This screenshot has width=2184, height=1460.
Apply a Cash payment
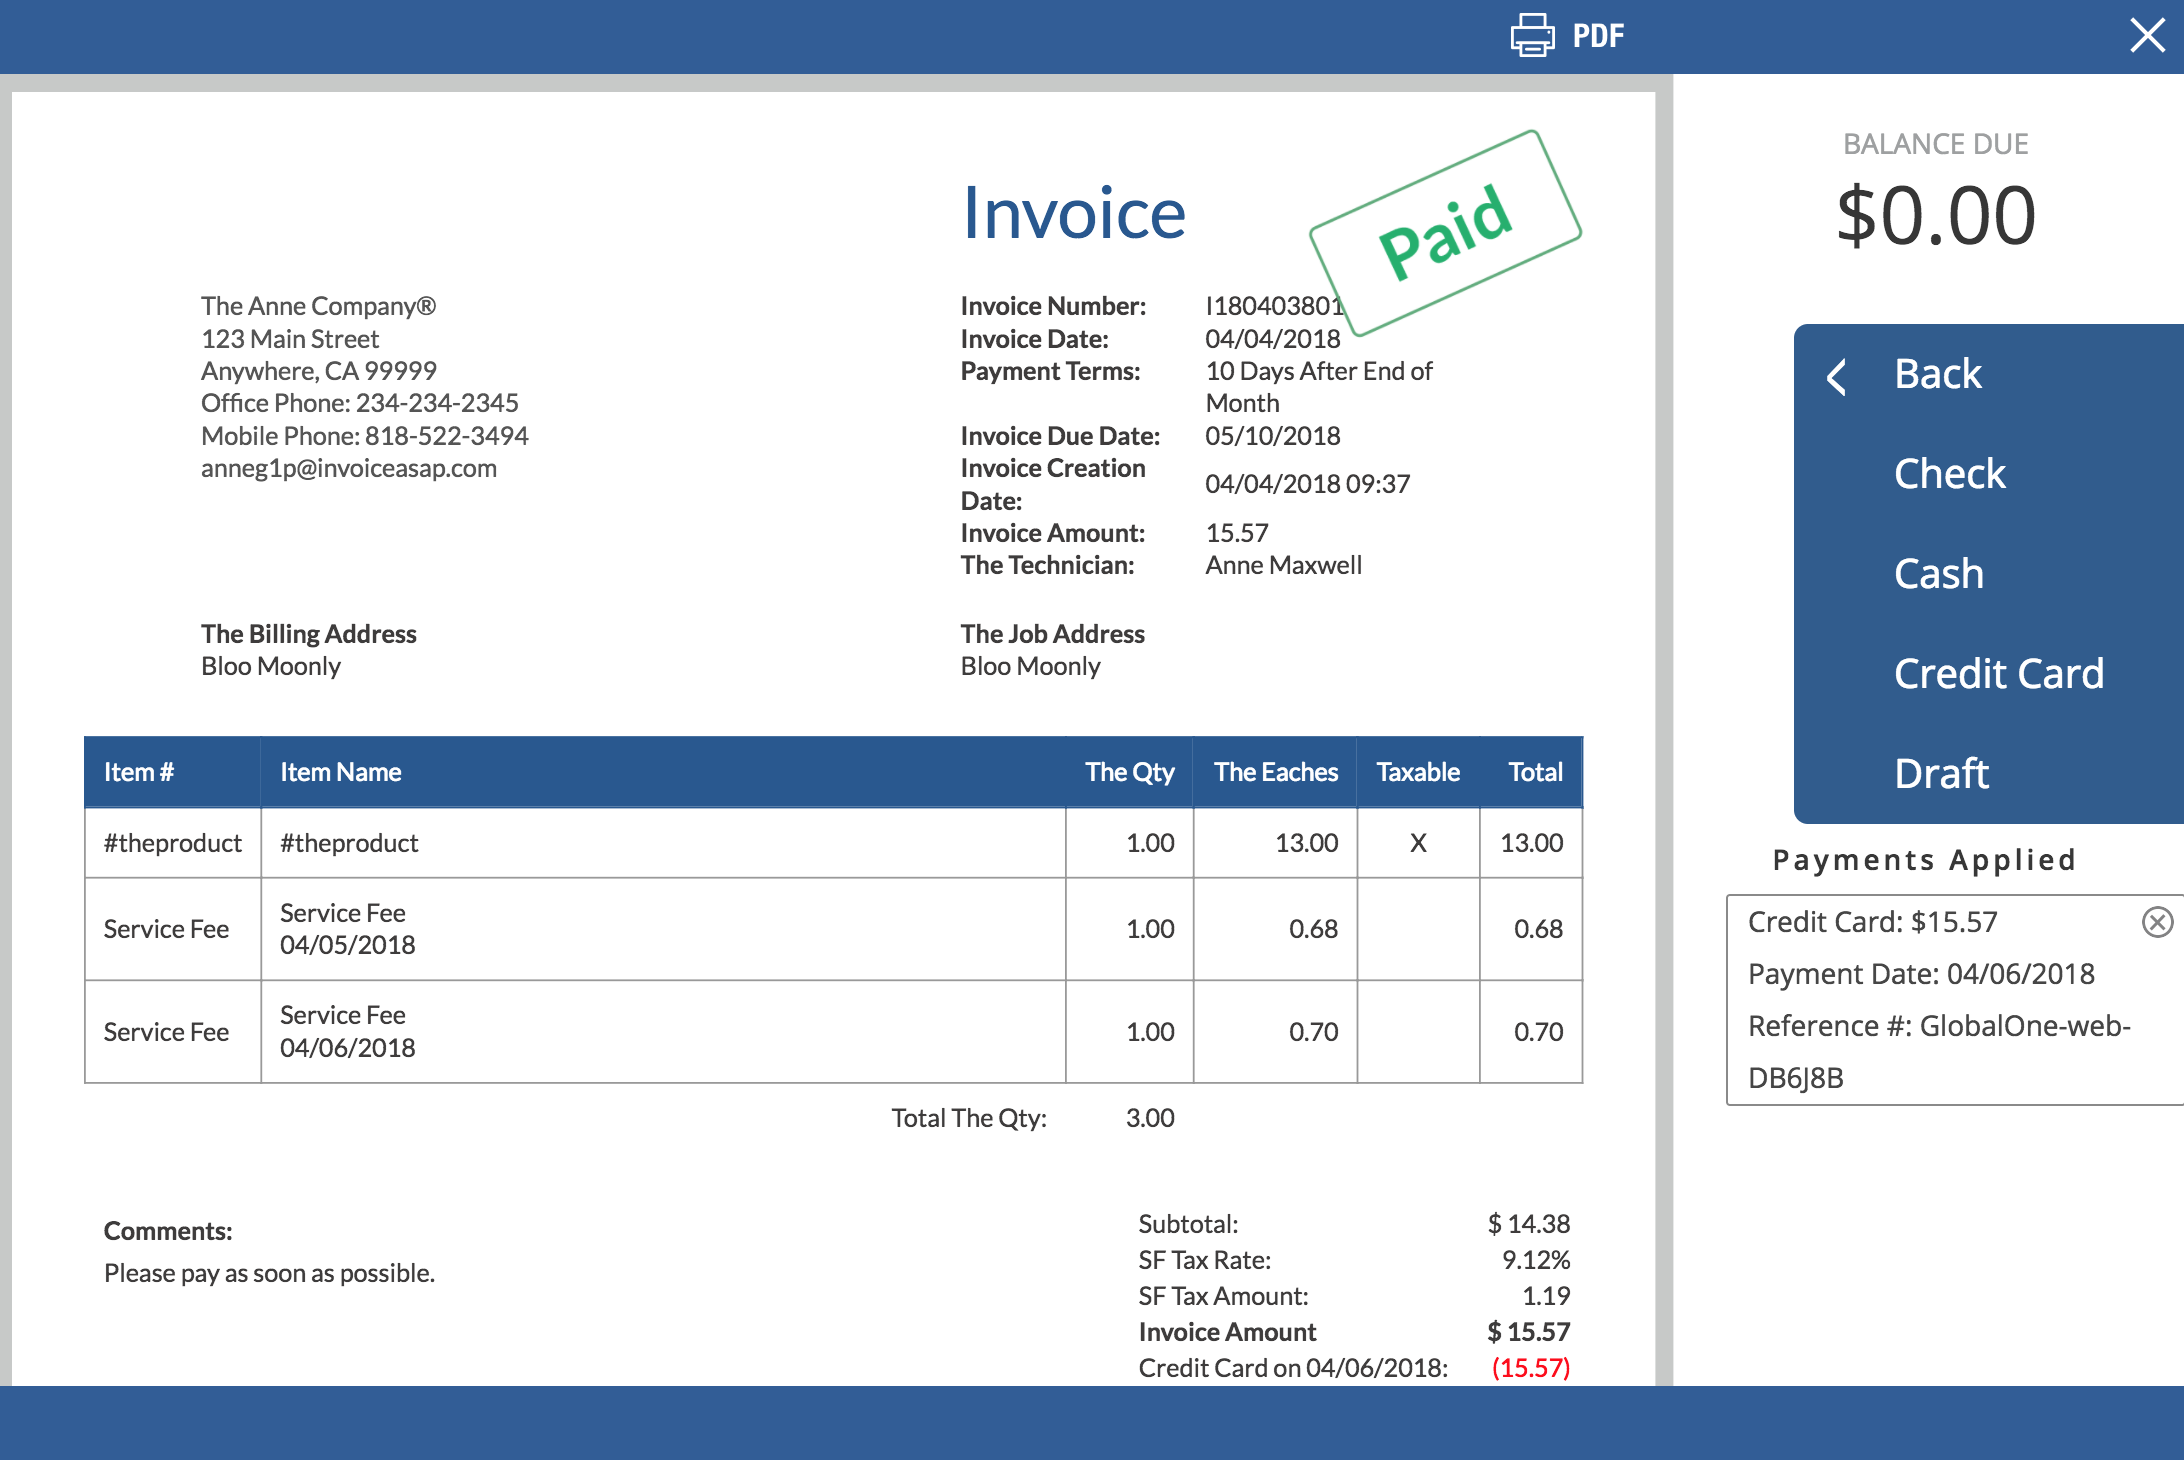tap(1938, 573)
